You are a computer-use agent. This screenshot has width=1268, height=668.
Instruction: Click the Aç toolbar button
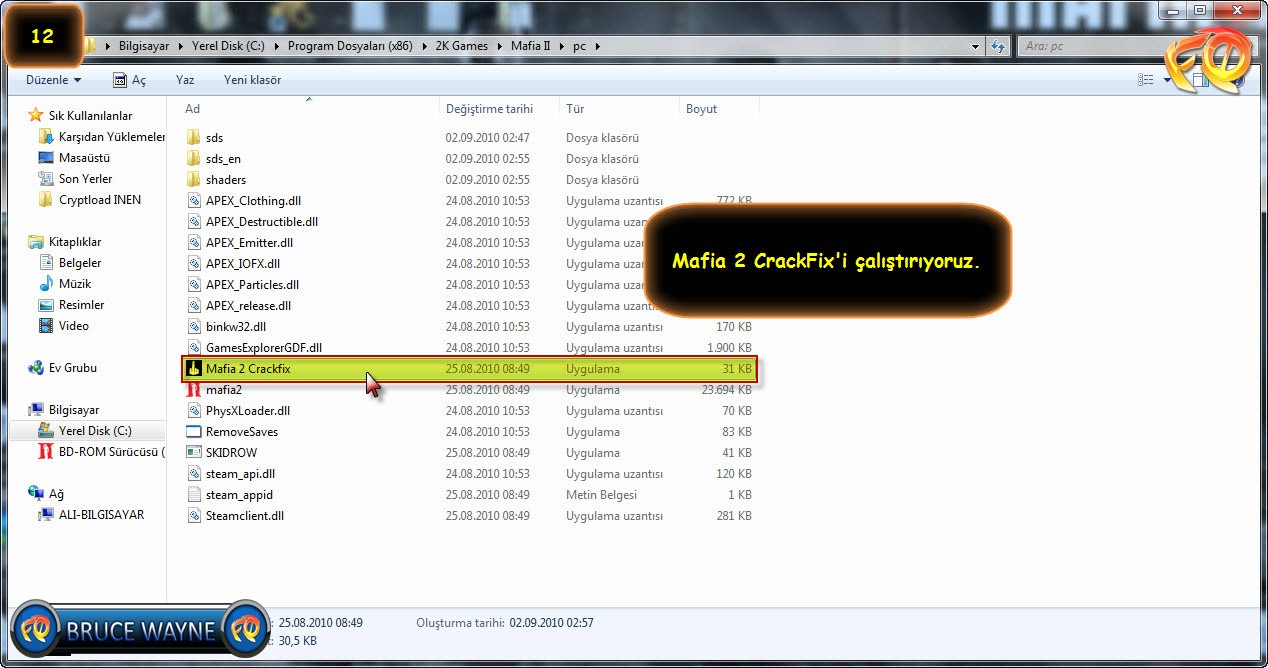tap(130, 80)
